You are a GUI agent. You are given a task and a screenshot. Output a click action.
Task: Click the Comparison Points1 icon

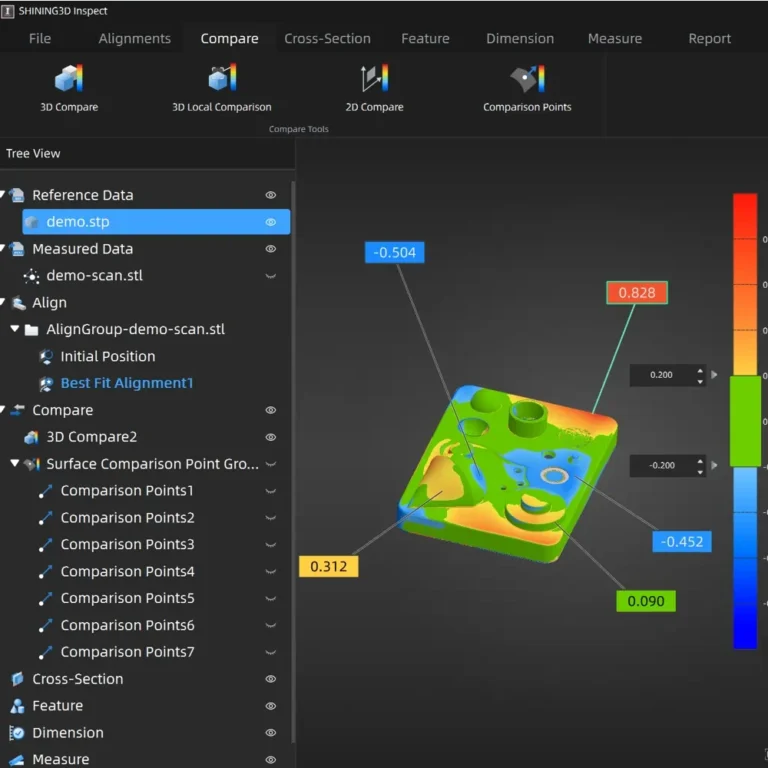(46, 491)
